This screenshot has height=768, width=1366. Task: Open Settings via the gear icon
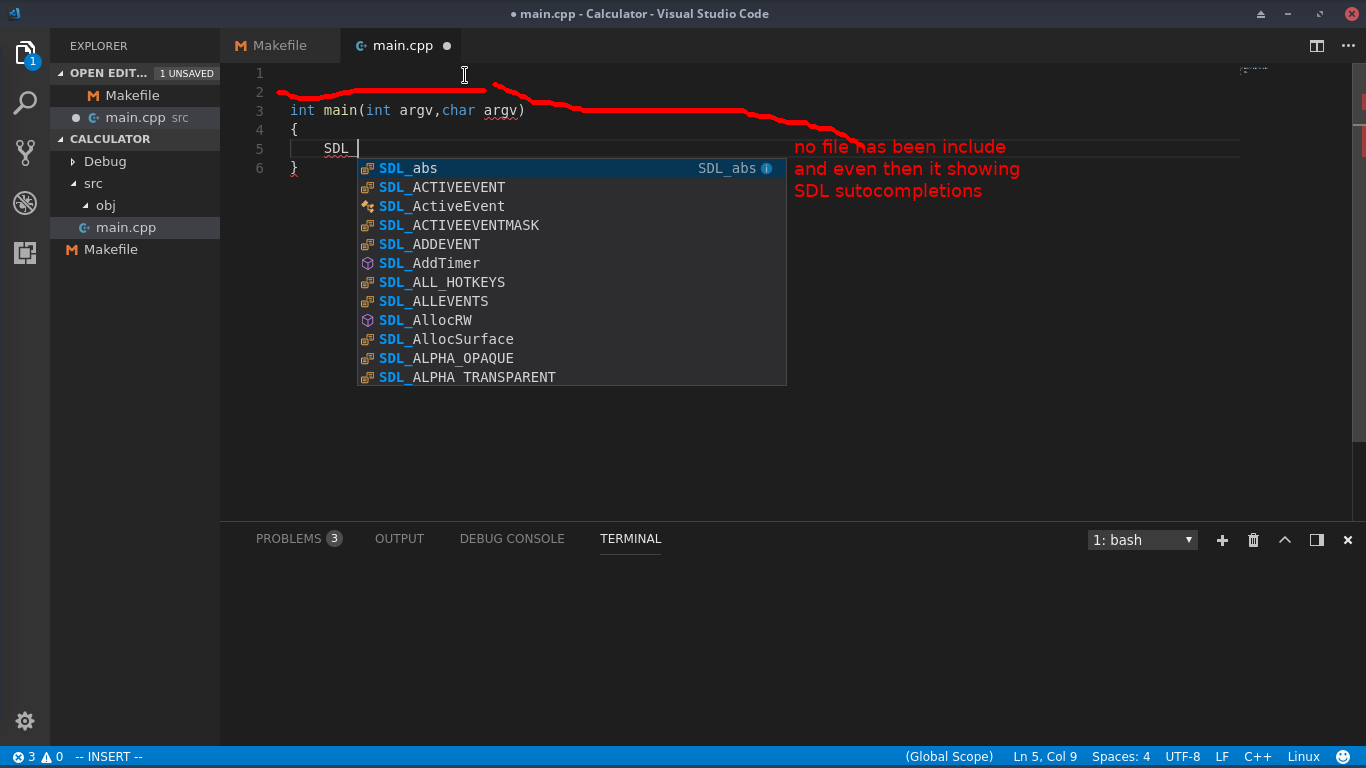click(25, 721)
